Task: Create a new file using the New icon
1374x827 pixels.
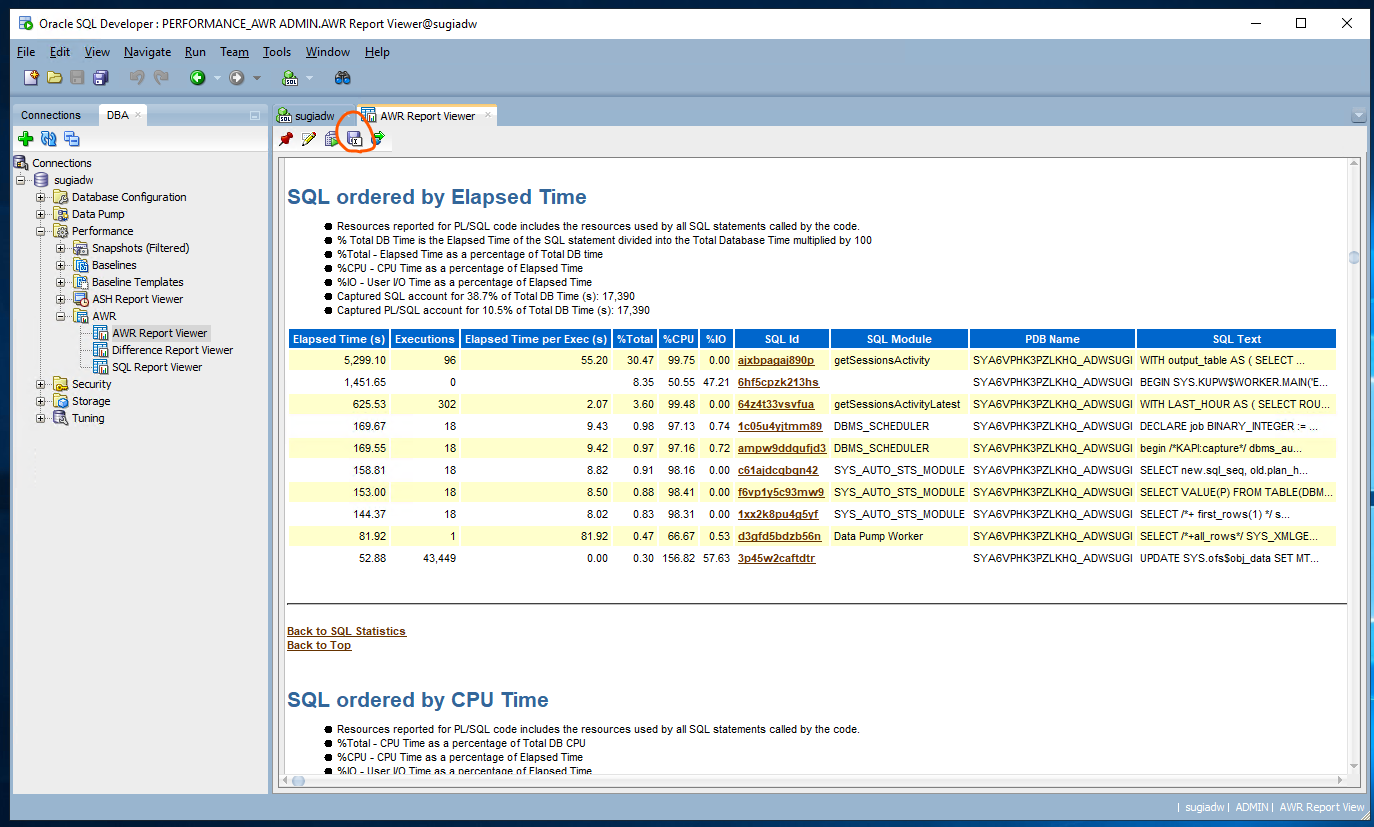Action: [x=30, y=77]
